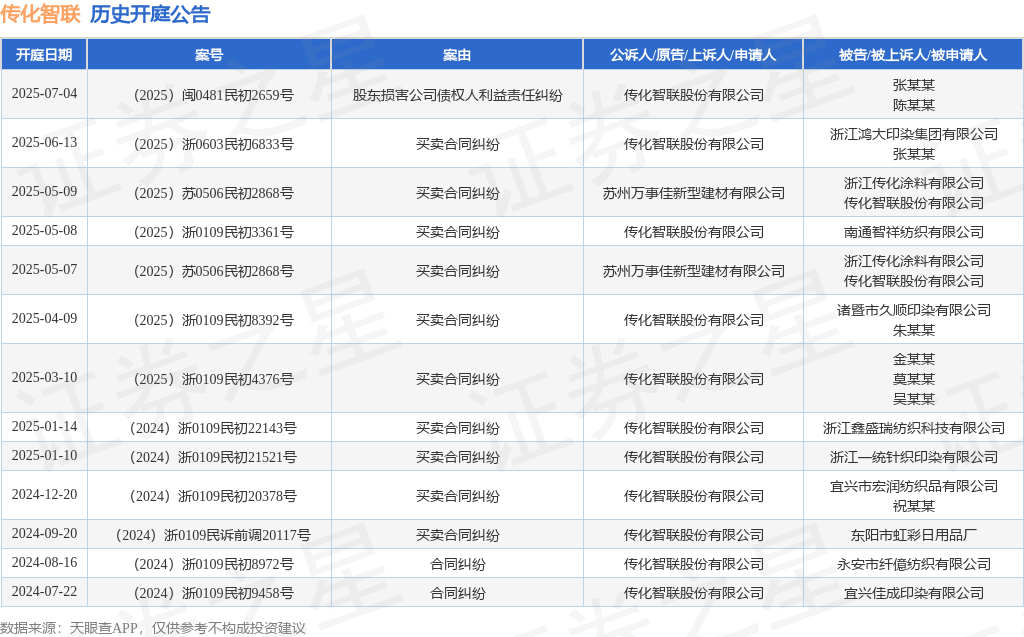Click defendant 祝某某

pos(914,506)
